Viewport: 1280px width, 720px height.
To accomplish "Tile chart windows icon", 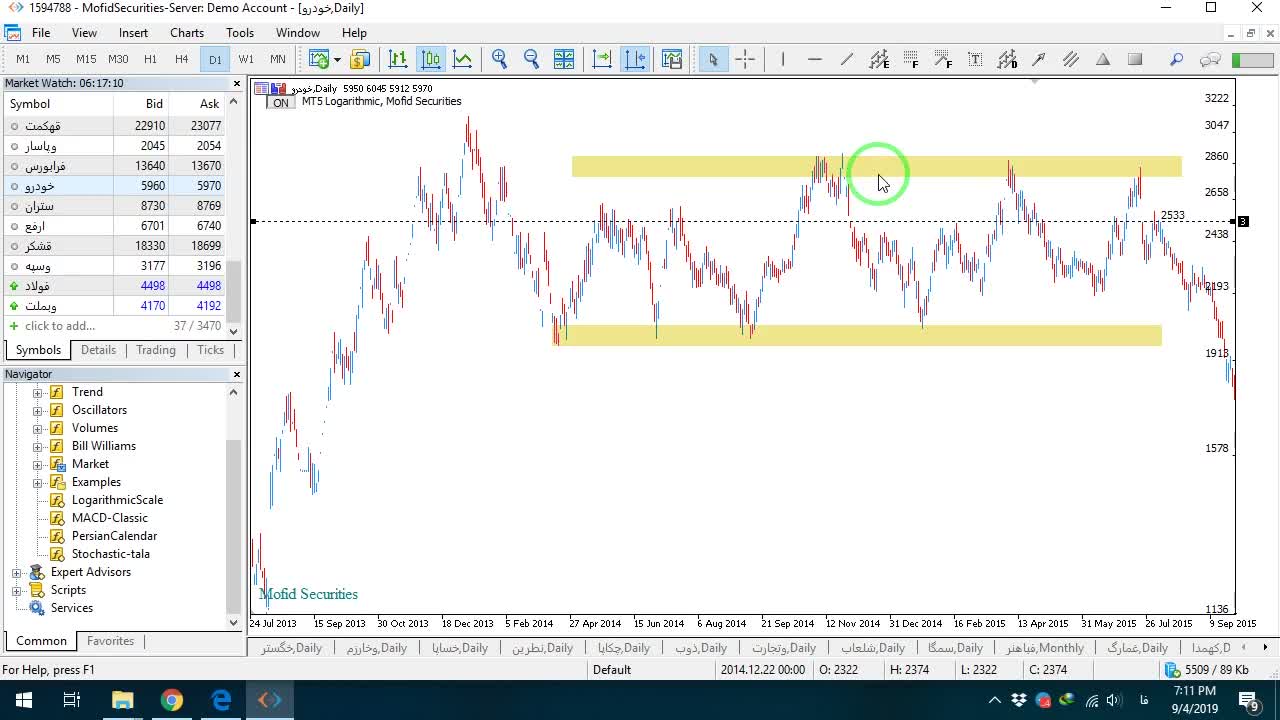I will pyautogui.click(x=564, y=60).
